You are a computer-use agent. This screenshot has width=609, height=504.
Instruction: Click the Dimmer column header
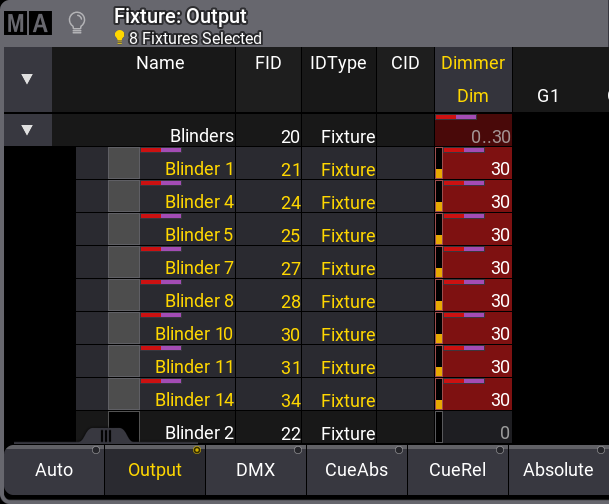(x=473, y=63)
